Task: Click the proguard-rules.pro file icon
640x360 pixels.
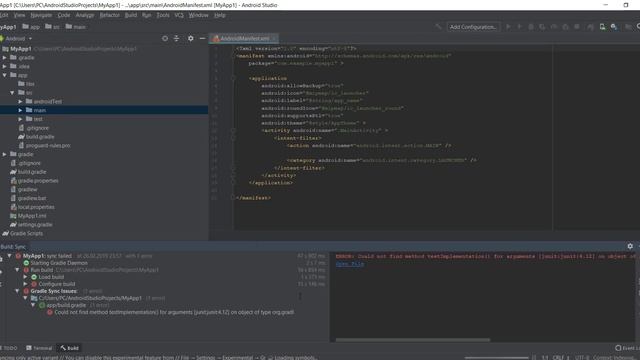Action: pos(22,145)
